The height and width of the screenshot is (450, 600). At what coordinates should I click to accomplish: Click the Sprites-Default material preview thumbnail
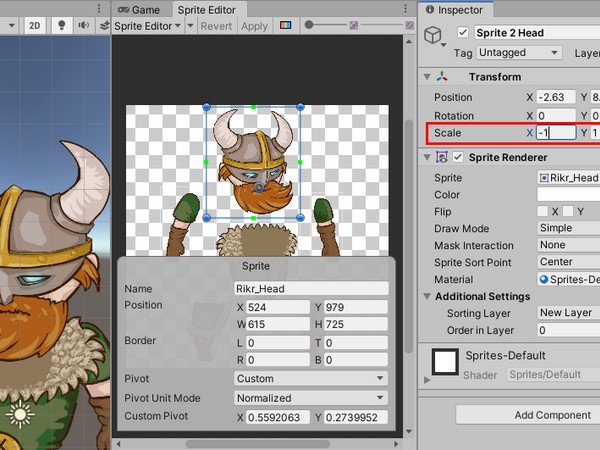click(x=445, y=363)
